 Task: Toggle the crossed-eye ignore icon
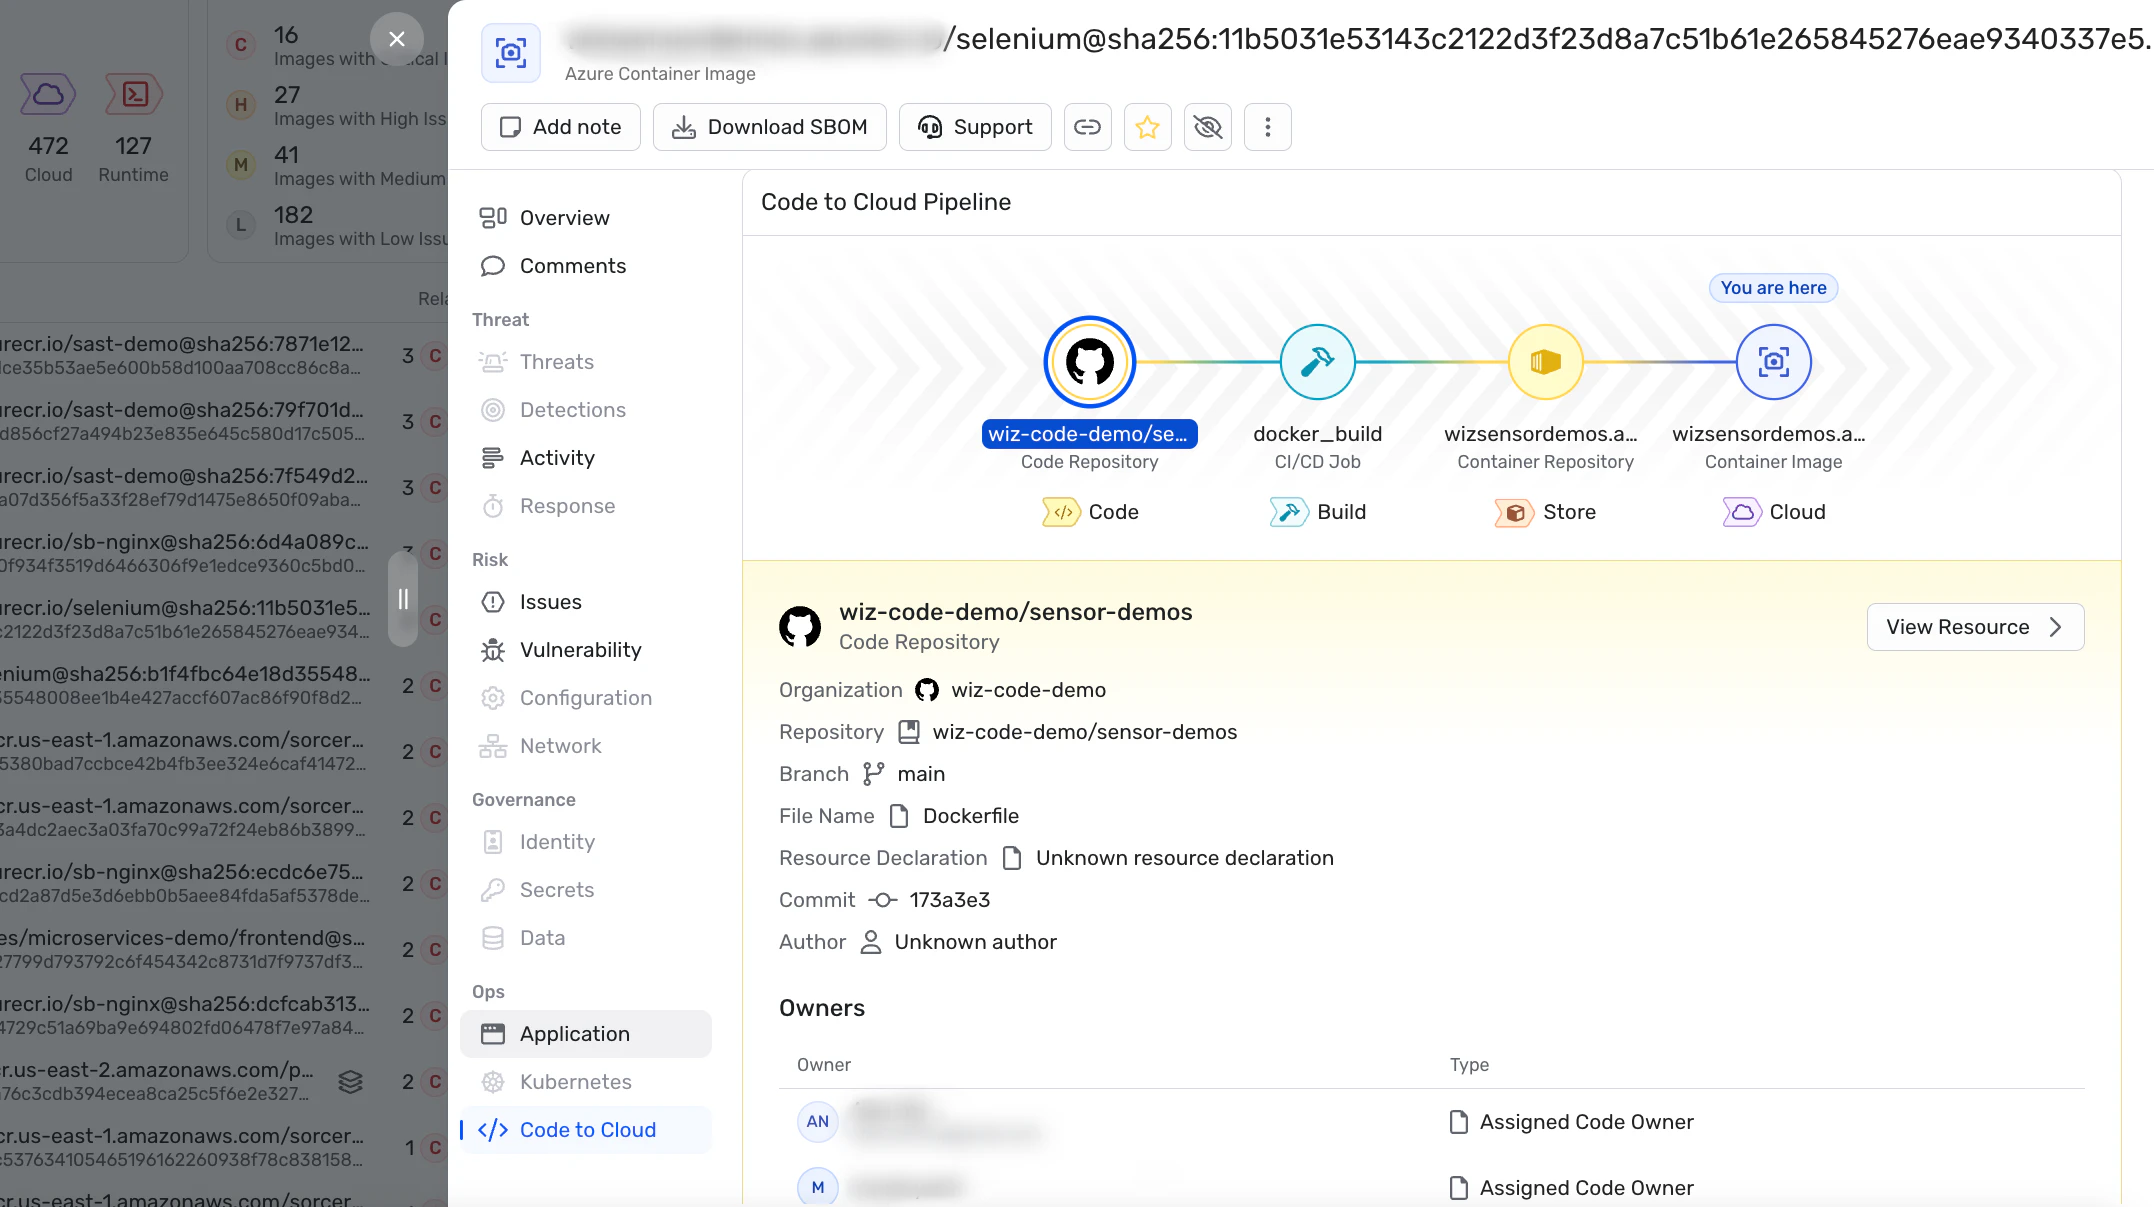[1208, 127]
